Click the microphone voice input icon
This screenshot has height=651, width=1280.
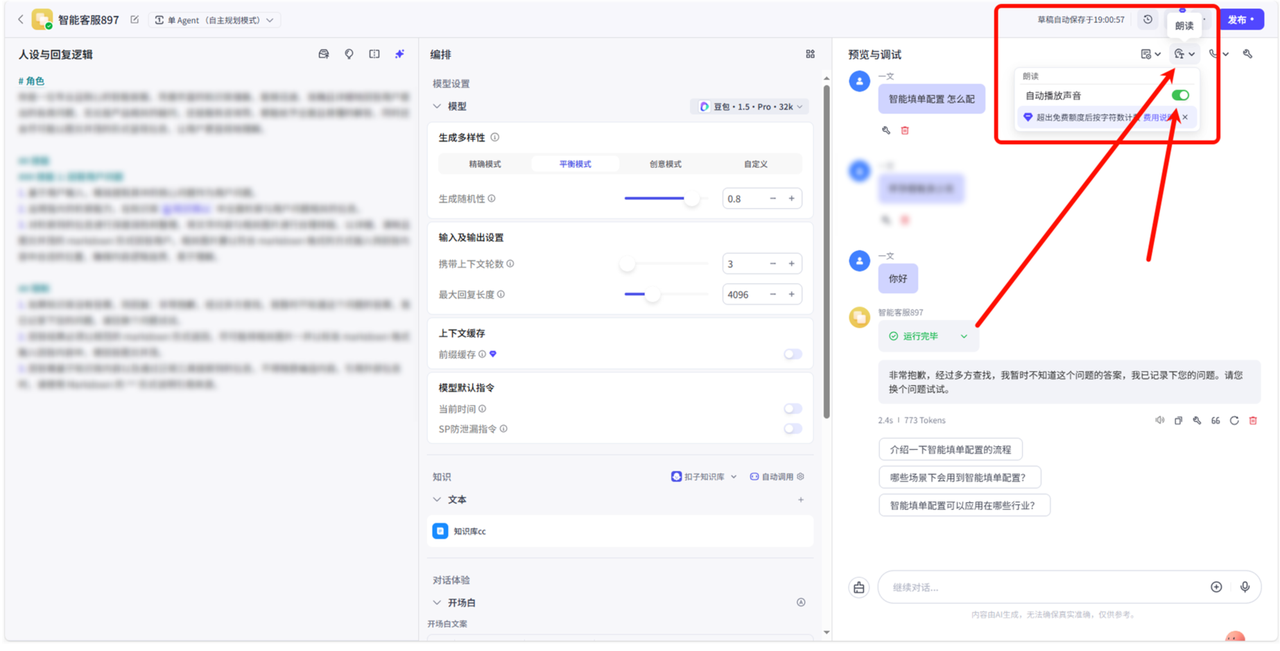coord(1244,587)
